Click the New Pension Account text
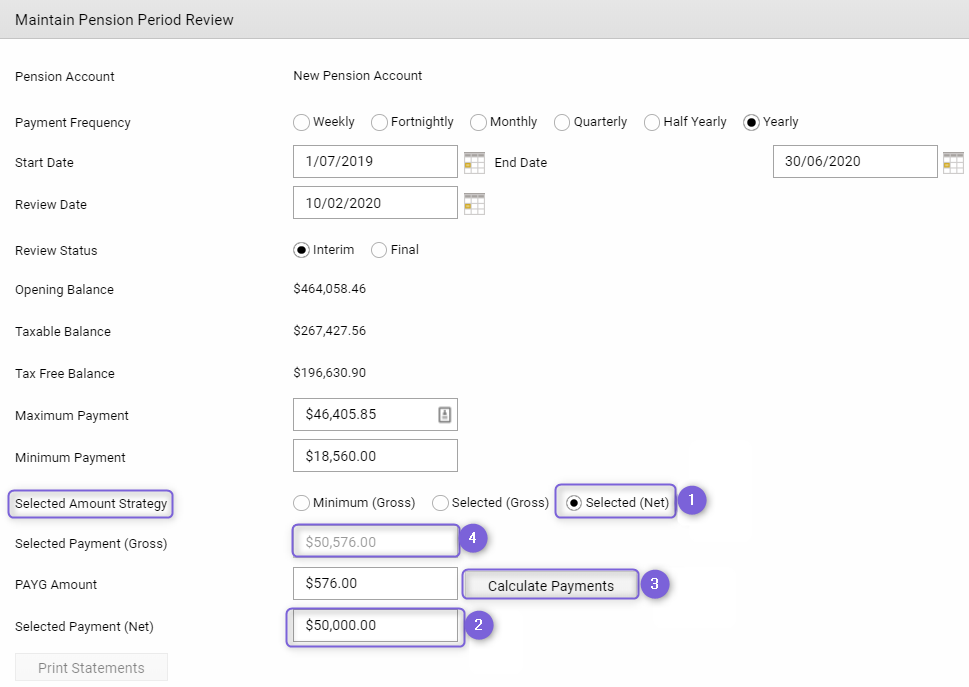The width and height of the screenshot is (969, 687). [x=357, y=75]
